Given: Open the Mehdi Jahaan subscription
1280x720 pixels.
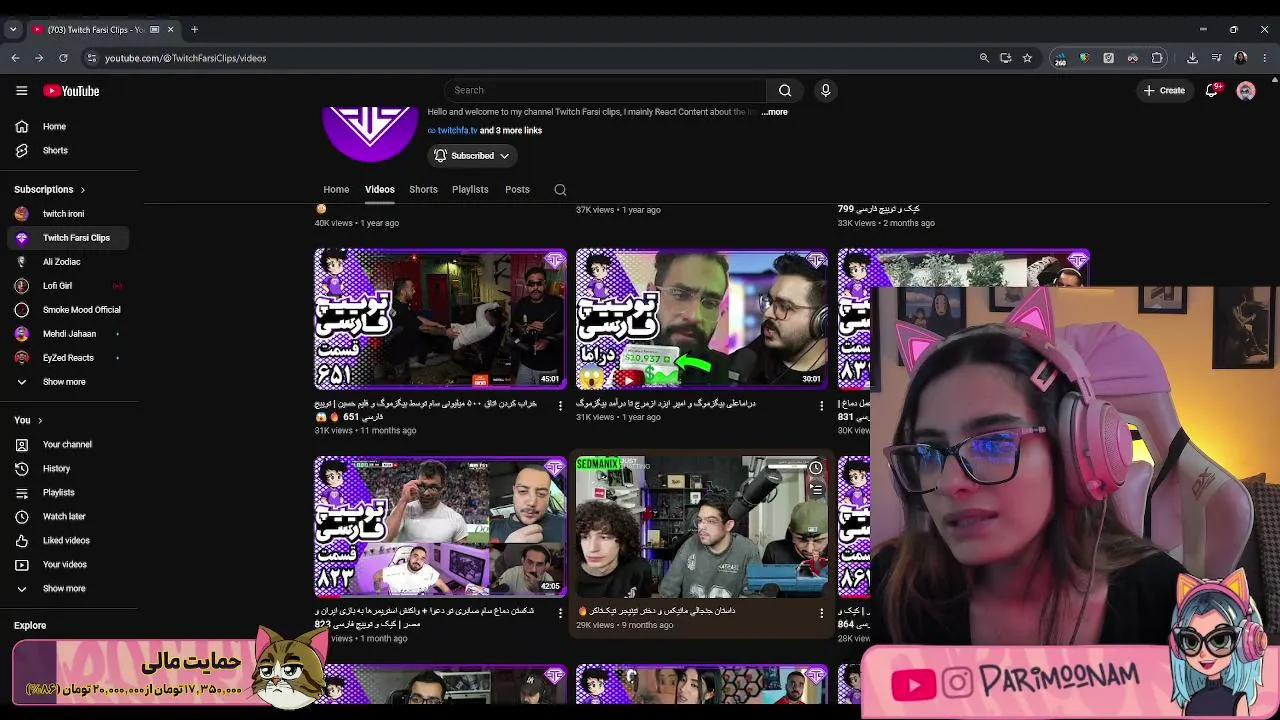Looking at the screenshot, I should (x=68, y=334).
